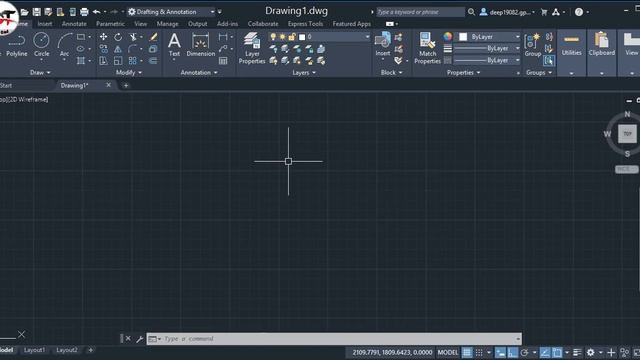The width and height of the screenshot is (640, 360).
Task: Click the Undo arrow icon
Action: pyautogui.click(x=96, y=12)
